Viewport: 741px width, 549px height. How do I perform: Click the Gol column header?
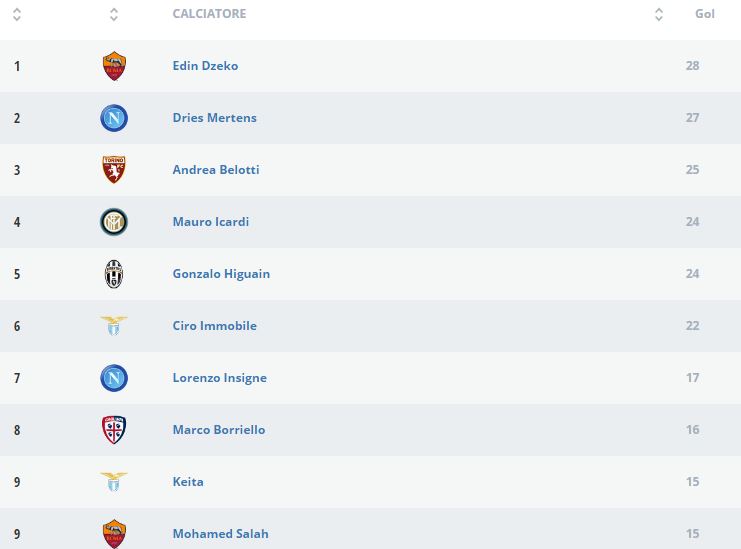click(704, 14)
